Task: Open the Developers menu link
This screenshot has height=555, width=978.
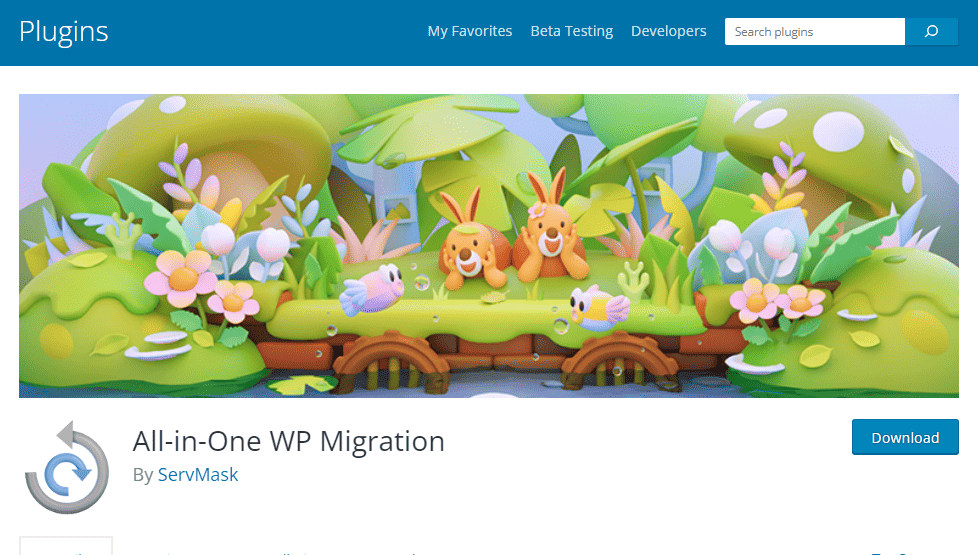Action: pyautogui.click(x=668, y=31)
